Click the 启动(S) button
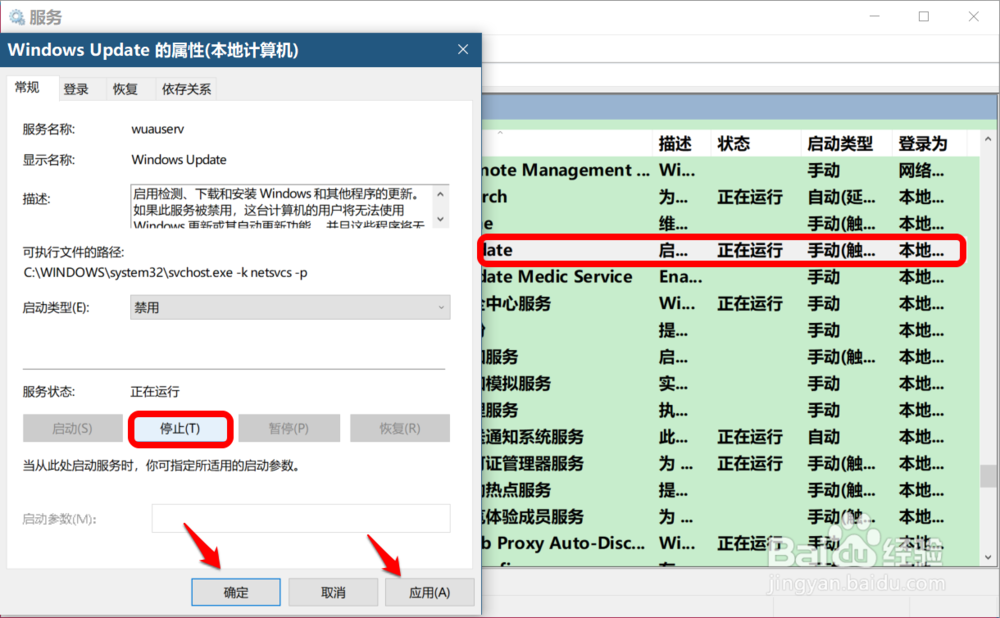1000x618 pixels. click(73, 429)
